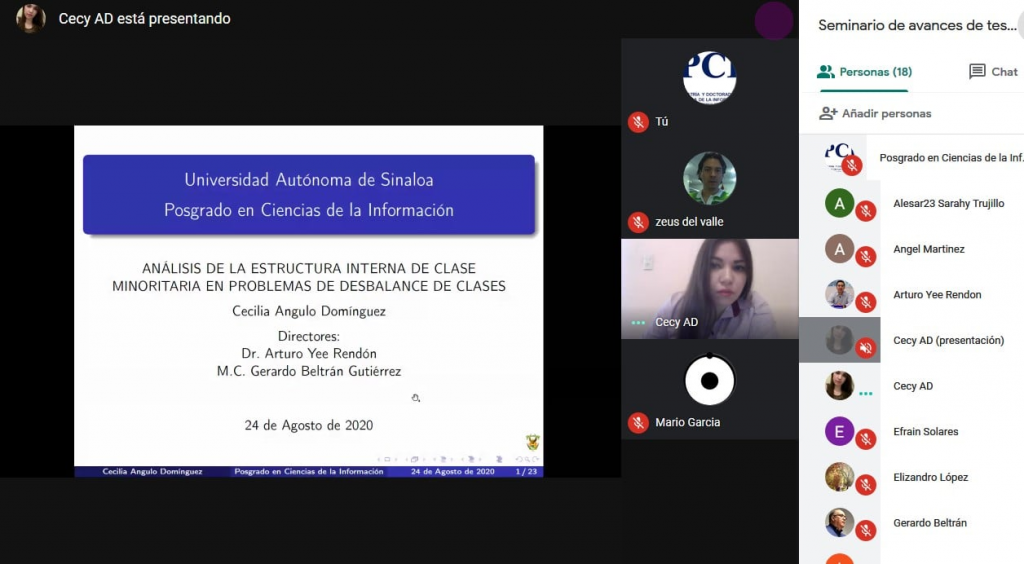Click Añadir personas button
1024x564 pixels.
pos(875,114)
